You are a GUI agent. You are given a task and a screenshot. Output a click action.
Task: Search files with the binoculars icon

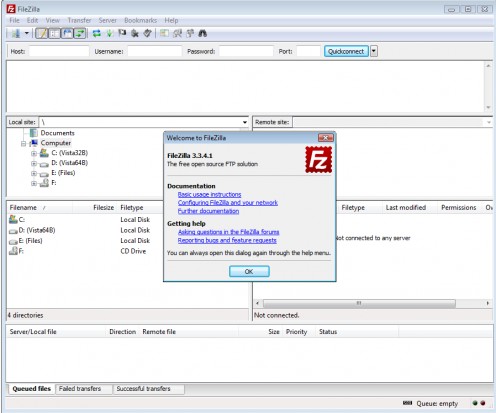point(203,33)
